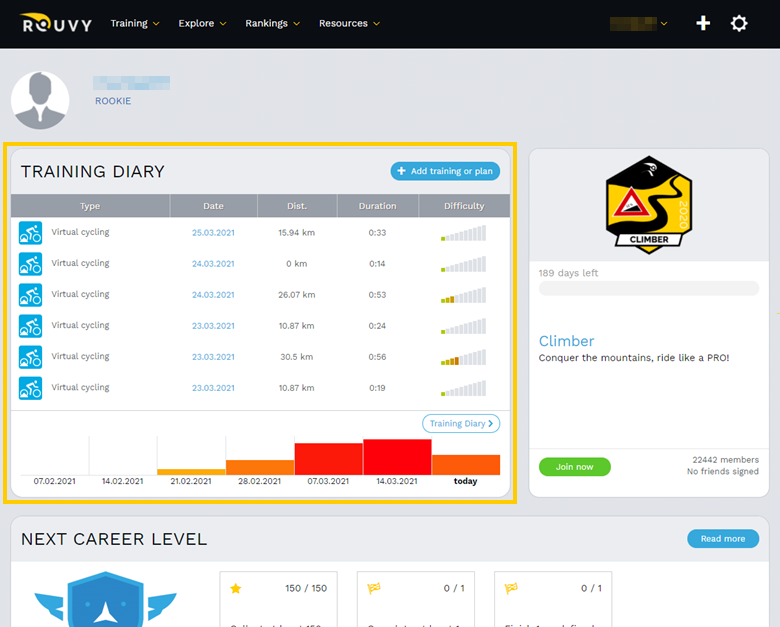This screenshot has width=780, height=627.
Task: Click the ROUVY logo
Action: point(56,23)
